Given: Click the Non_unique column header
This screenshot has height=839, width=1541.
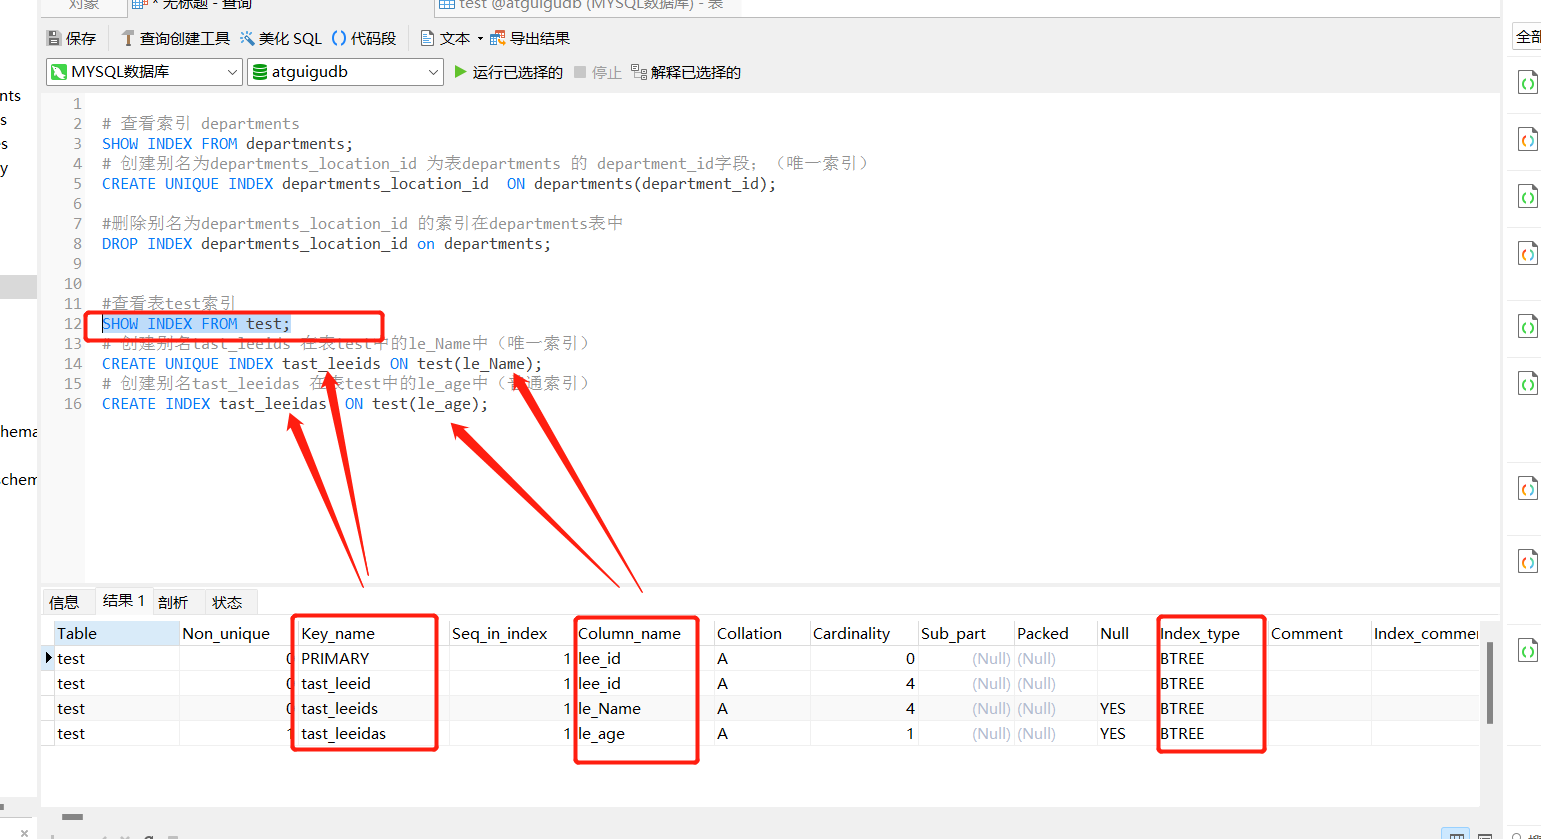Looking at the screenshot, I should 237,633.
